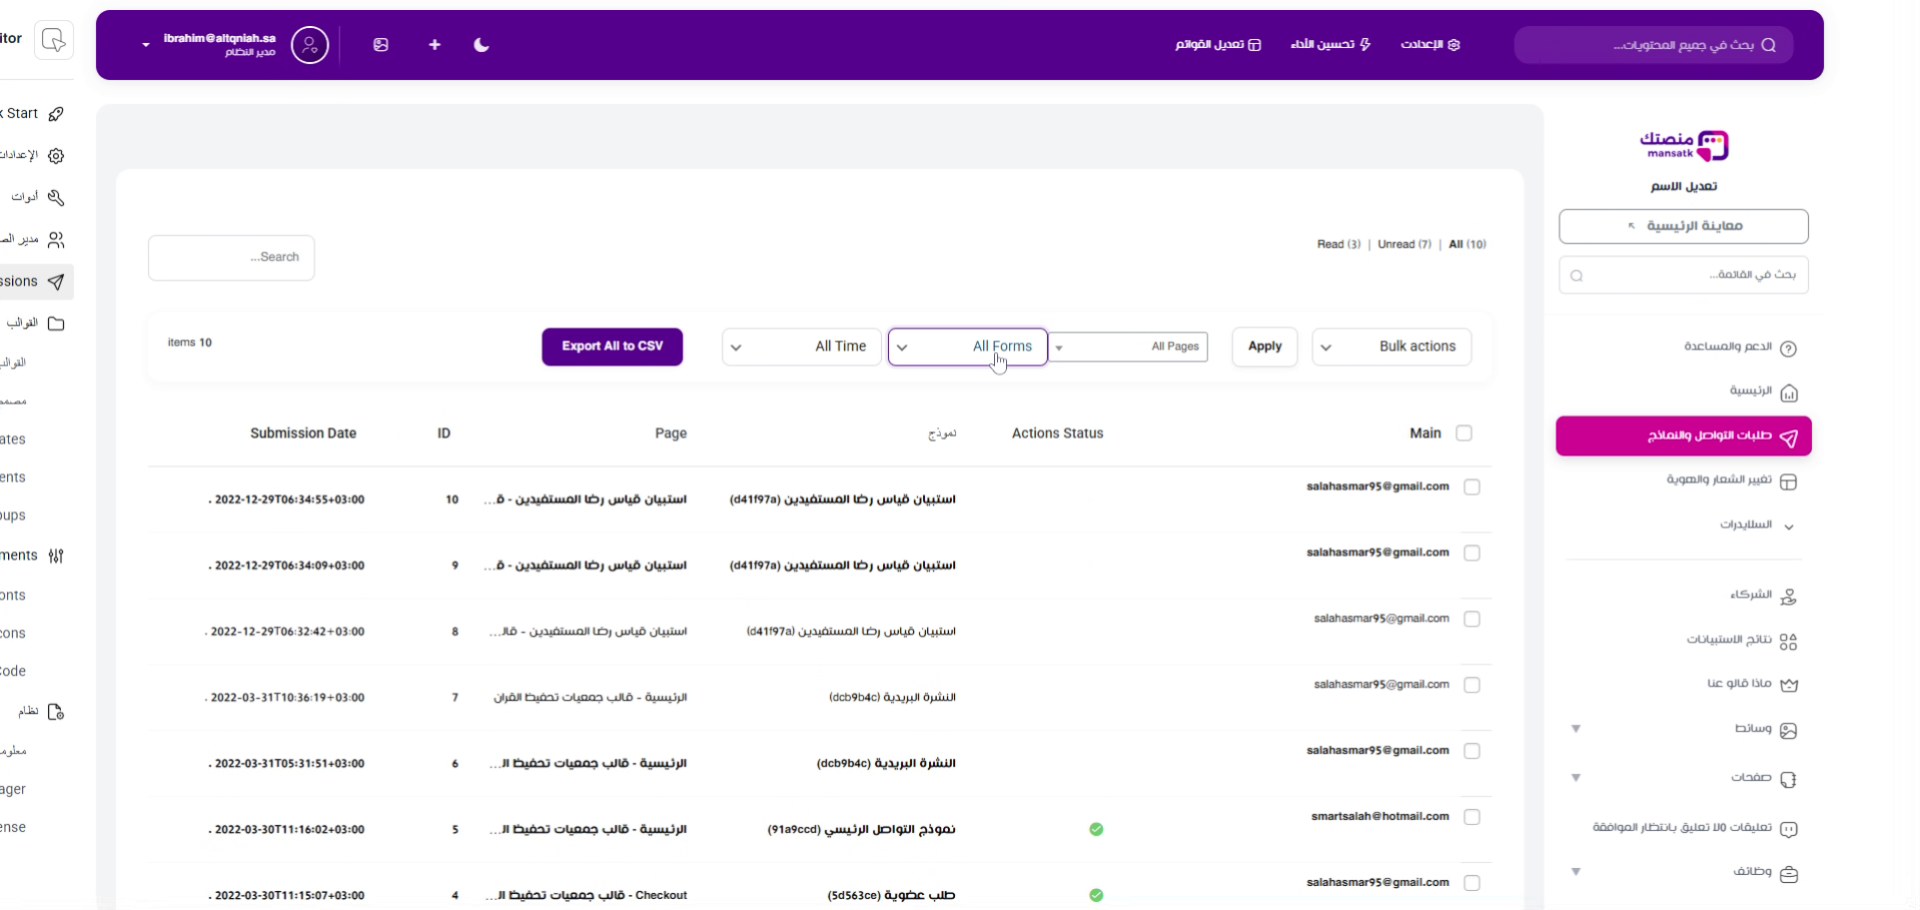Check the Main select-all checkbox
This screenshot has width=1920, height=910.
(1464, 433)
